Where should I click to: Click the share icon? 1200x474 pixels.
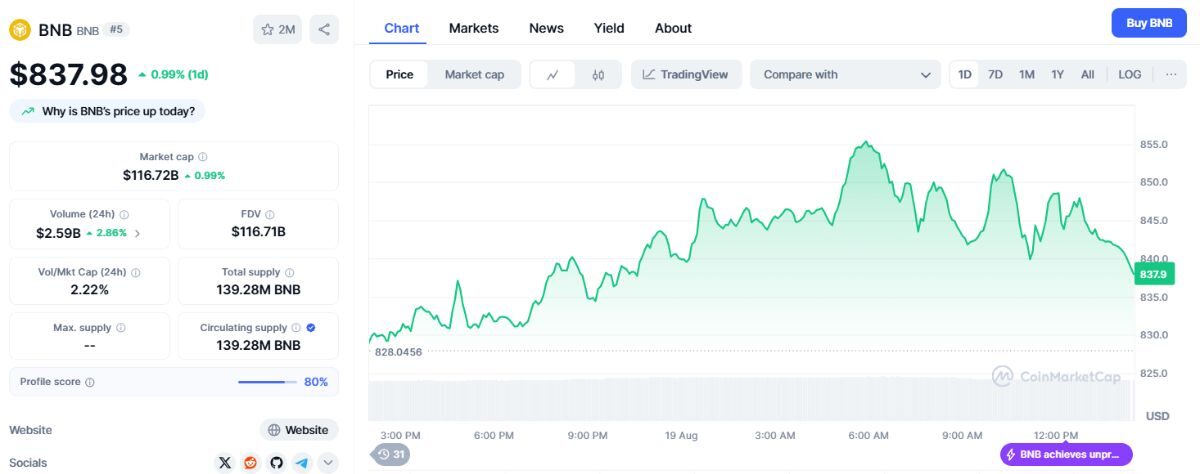pyautogui.click(x=324, y=30)
